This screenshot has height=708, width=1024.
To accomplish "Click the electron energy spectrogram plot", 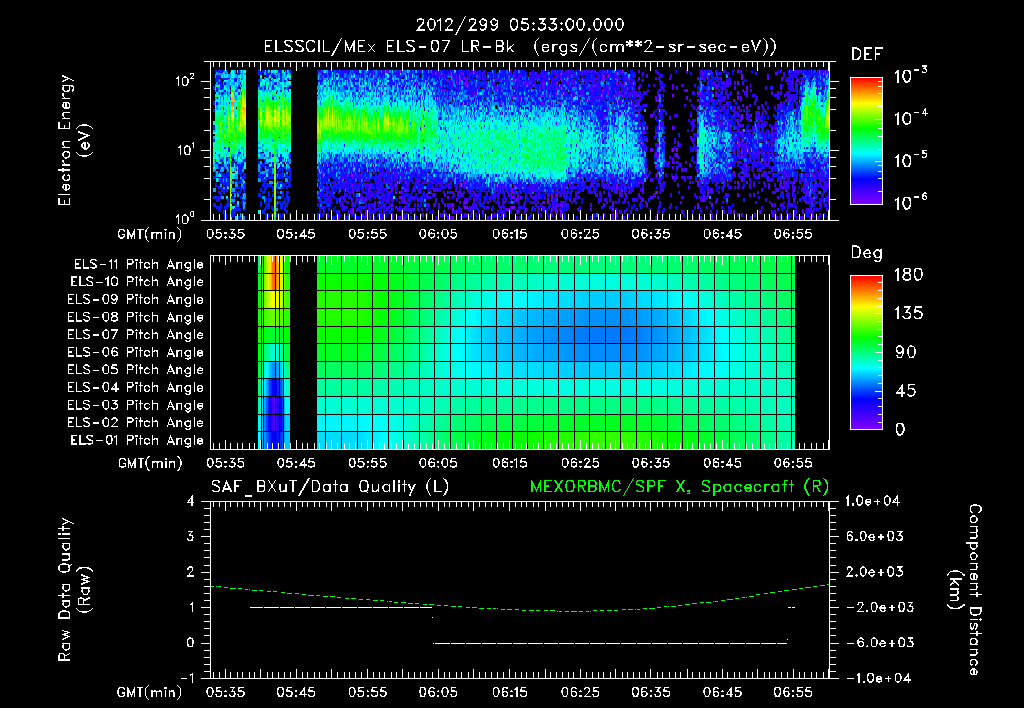I will click(520, 141).
